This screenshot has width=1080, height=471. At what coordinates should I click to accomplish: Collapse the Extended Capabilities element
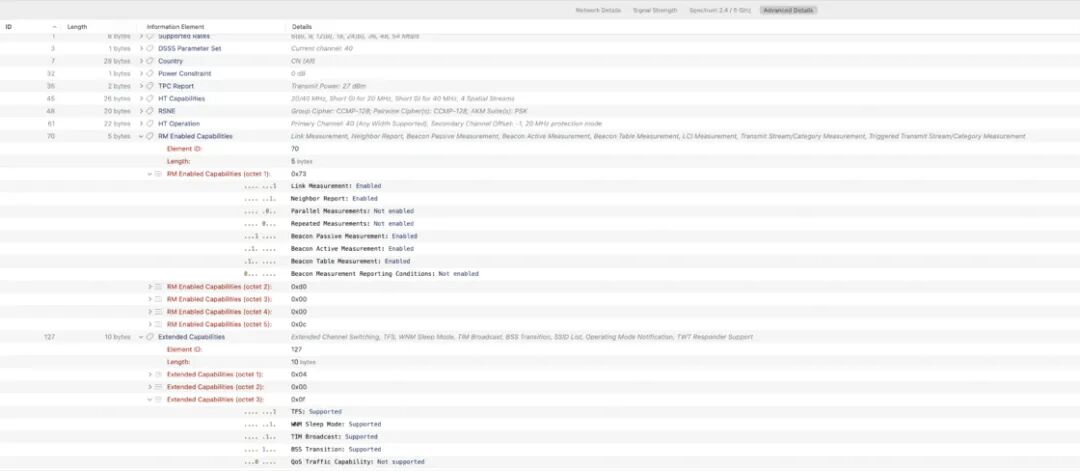pos(141,337)
